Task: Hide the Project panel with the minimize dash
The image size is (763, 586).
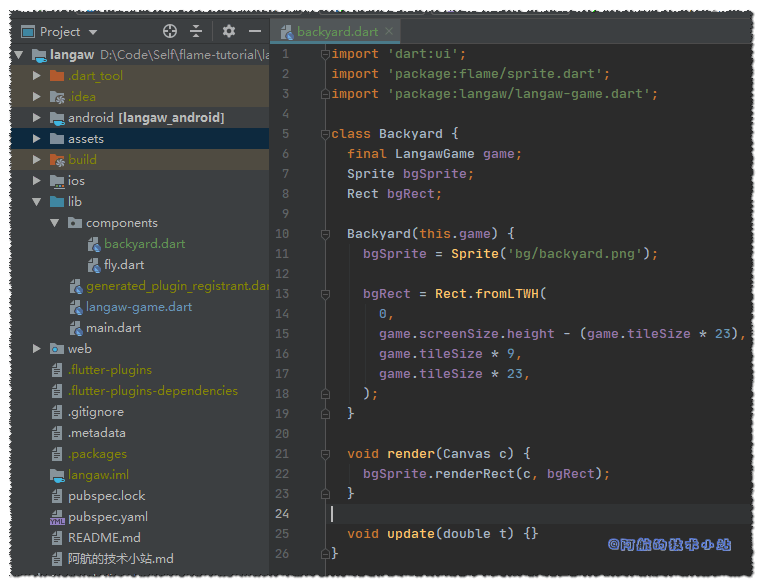Action: click(x=255, y=32)
